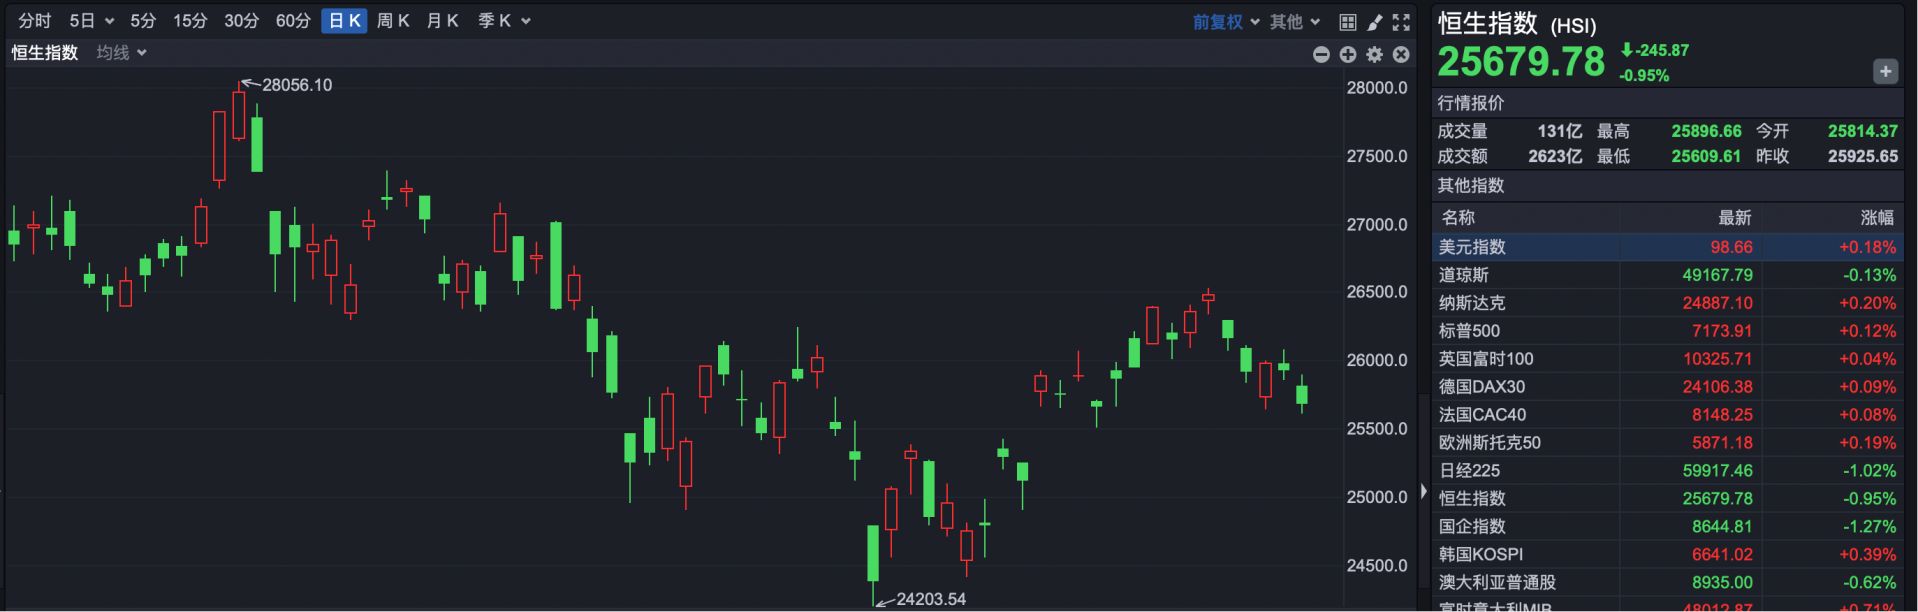Open the multi-chart grid layout

pyautogui.click(x=1348, y=21)
